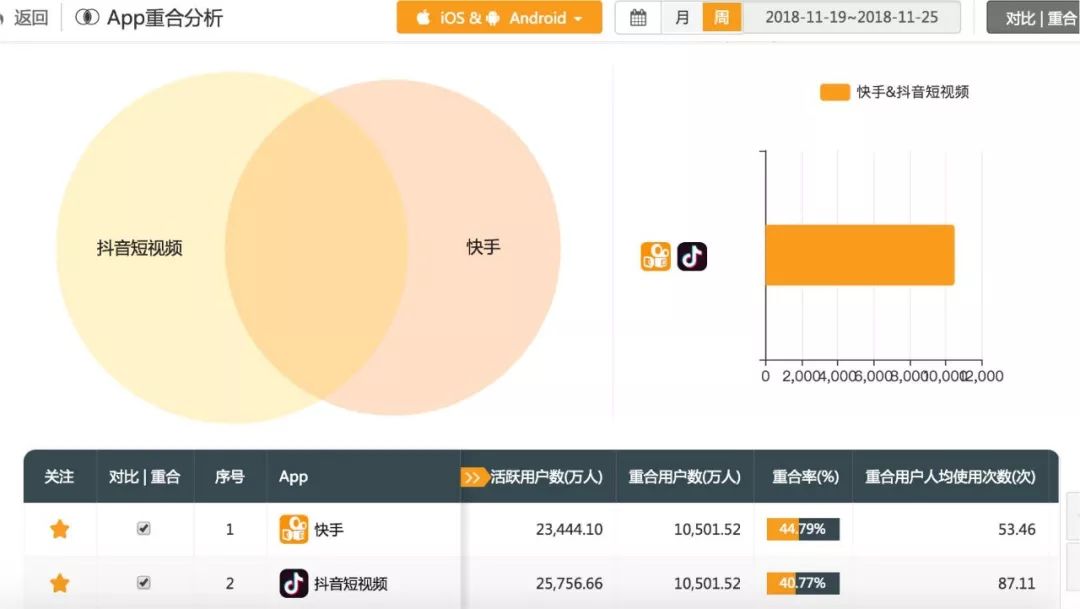Viewport: 1080px width, 609px height.
Task: Click the 53.46 usage count value
Action: click(1017, 529)
